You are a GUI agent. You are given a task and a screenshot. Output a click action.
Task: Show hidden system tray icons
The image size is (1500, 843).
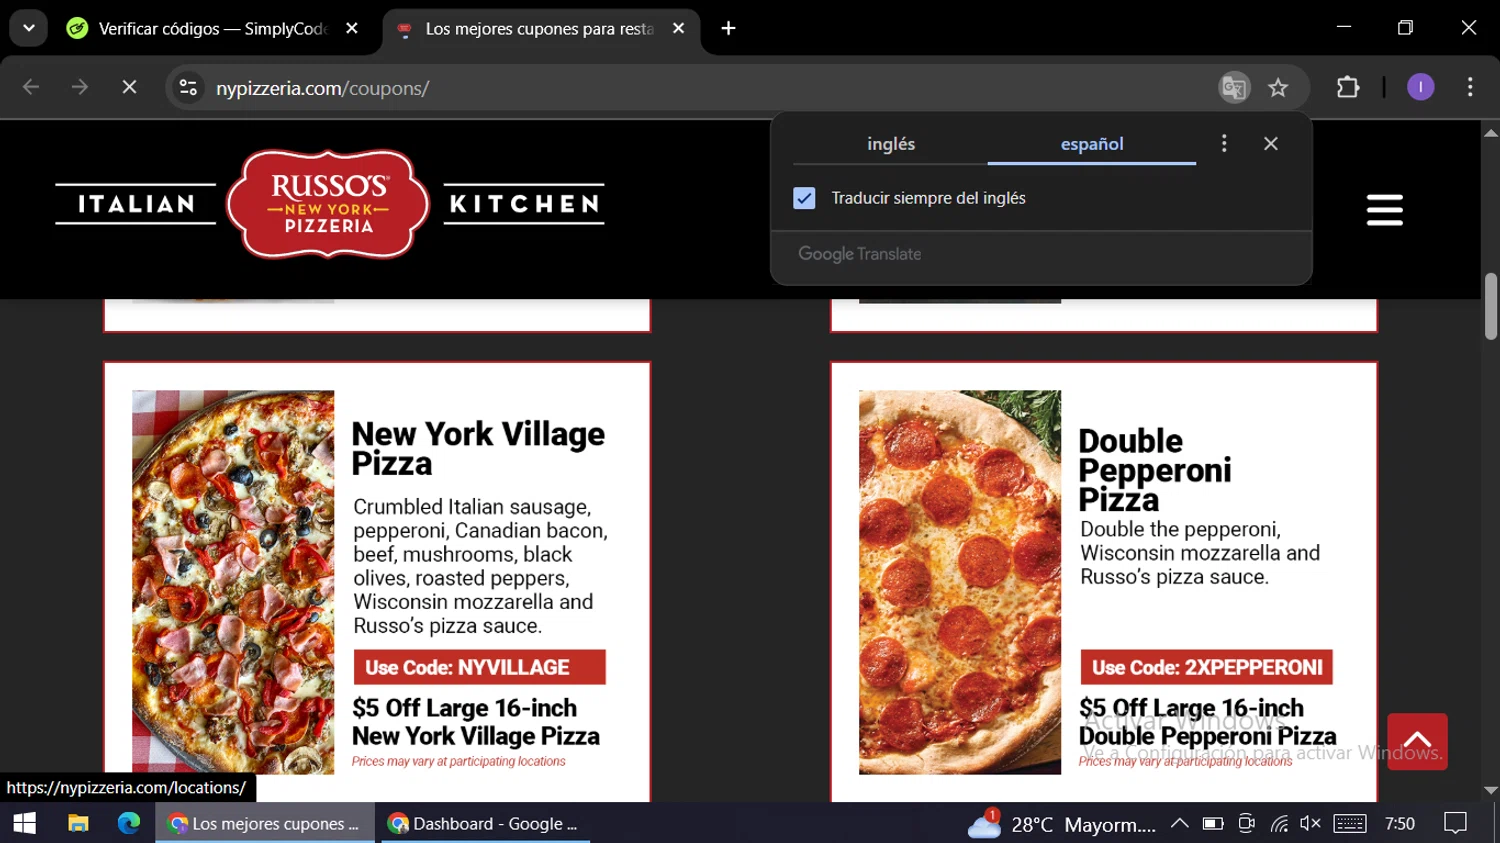[x=1180, y=823]
